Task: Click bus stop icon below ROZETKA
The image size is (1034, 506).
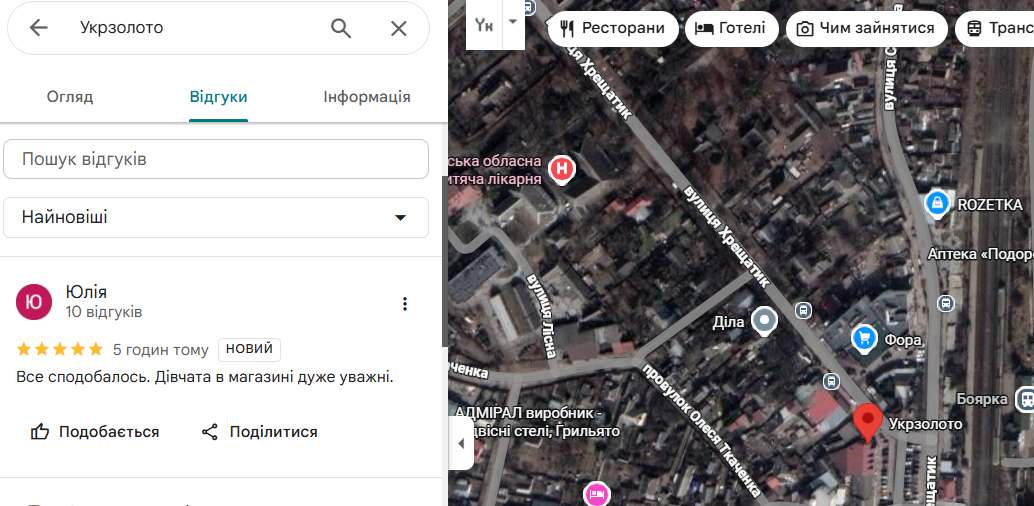Action: tap(946, 303)
